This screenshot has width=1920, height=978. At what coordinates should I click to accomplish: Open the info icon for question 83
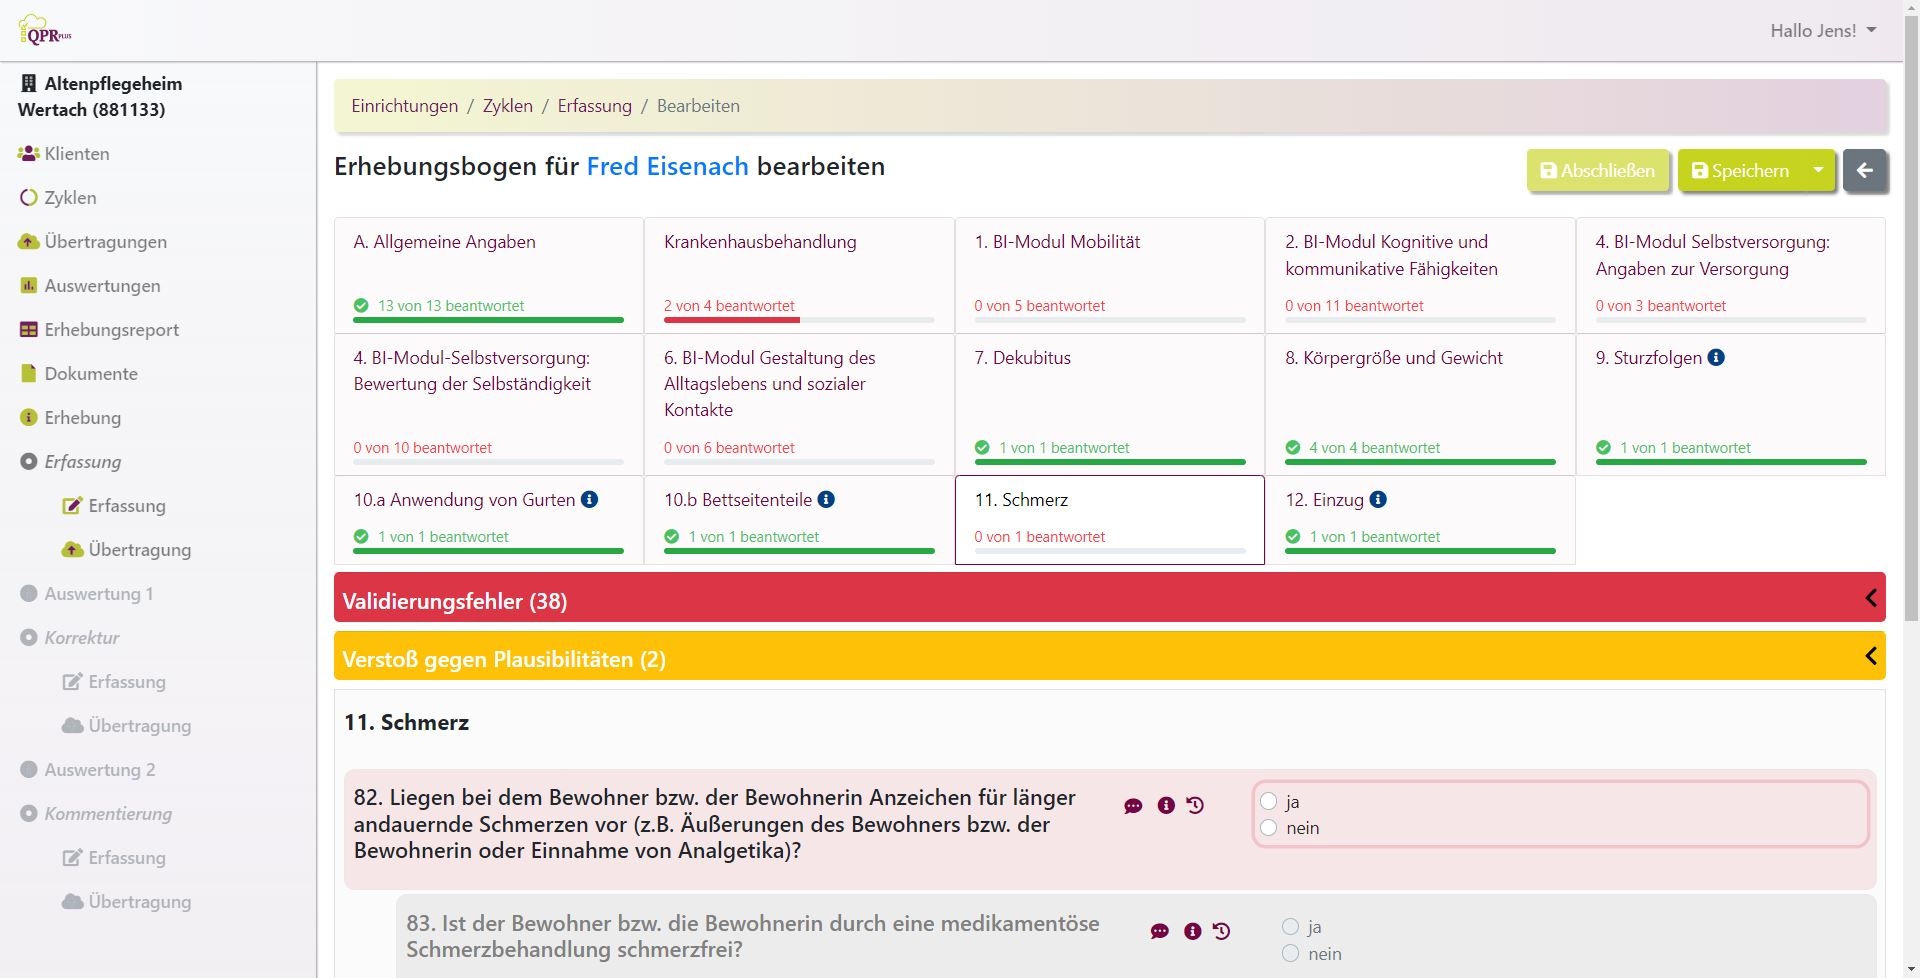point(1192,932)
